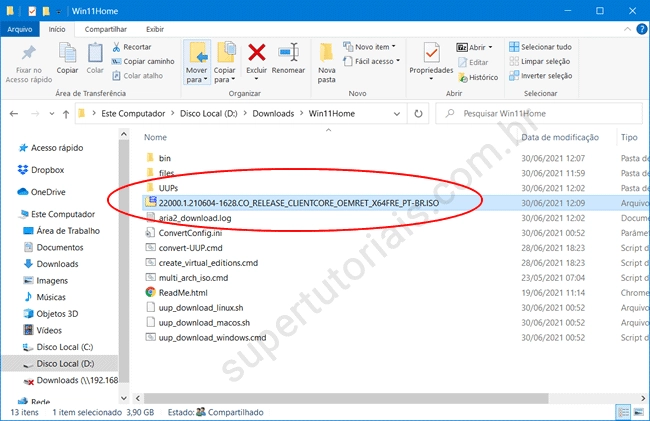This screenshot has width=650, height=421.
Task: Click the horizontal scrollbar right arrow
Action: pos(643,398)
